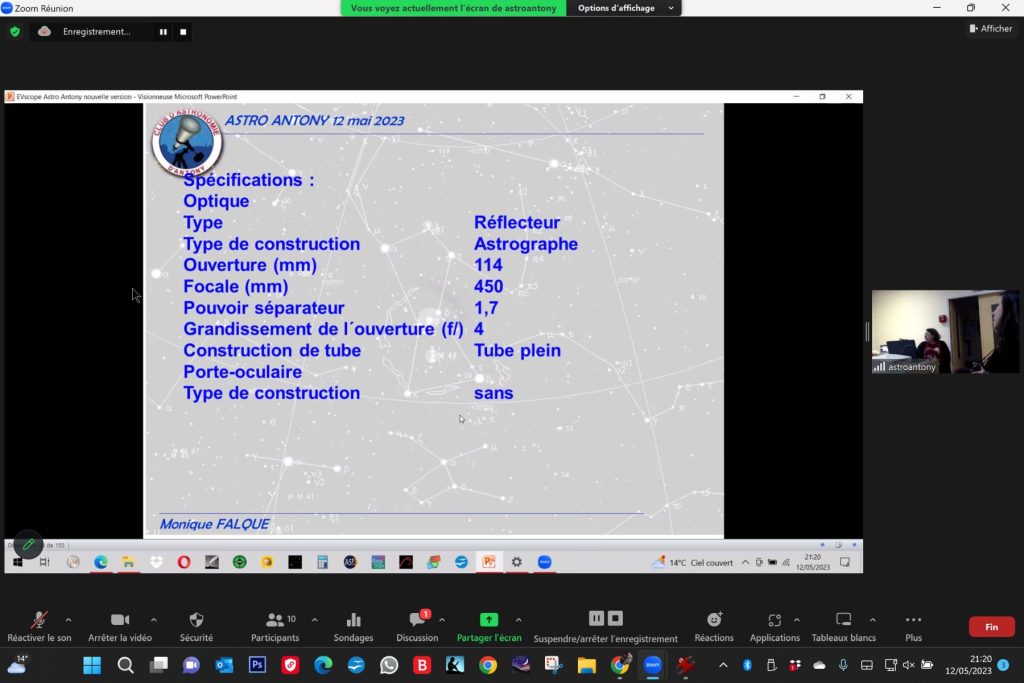This screenshot has height=683, width=1024.
Task: Stop recording in the bottom meeting toolbar
Action: point(615,618)
